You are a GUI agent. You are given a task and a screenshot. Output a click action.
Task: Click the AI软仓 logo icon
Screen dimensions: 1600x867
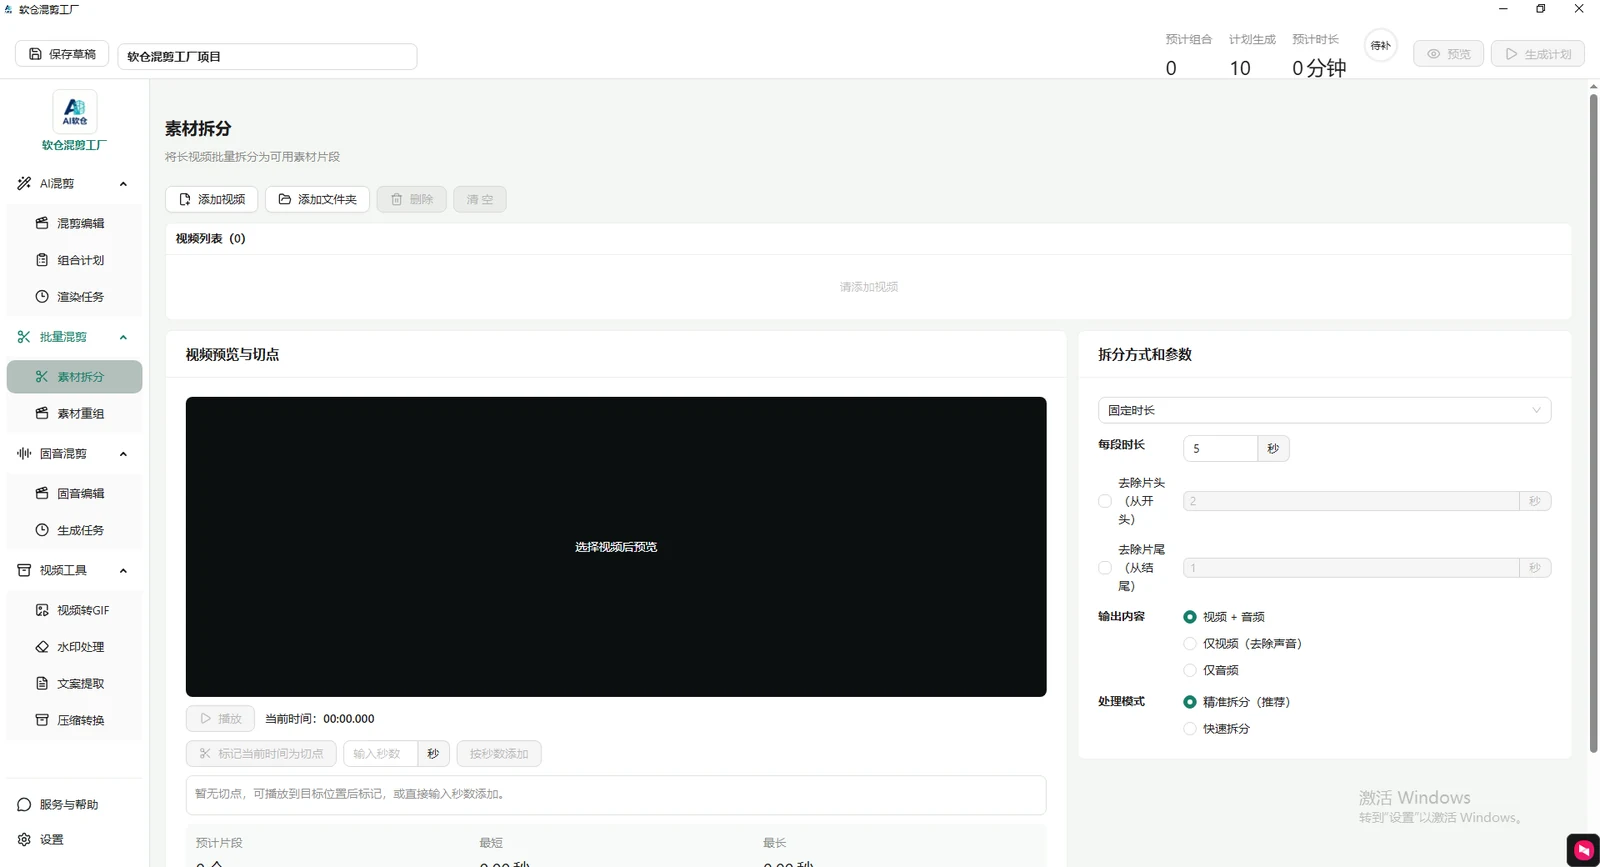[x=75, y=112]
